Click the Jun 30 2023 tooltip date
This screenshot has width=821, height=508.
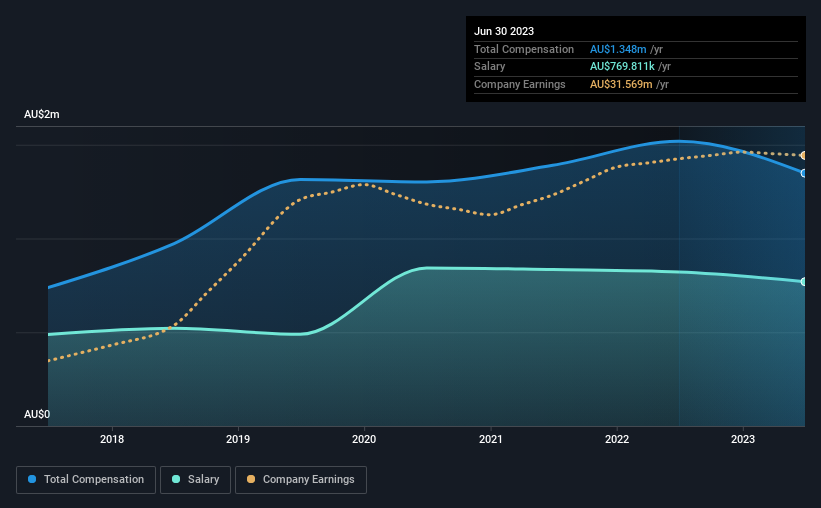click(504, 31)
